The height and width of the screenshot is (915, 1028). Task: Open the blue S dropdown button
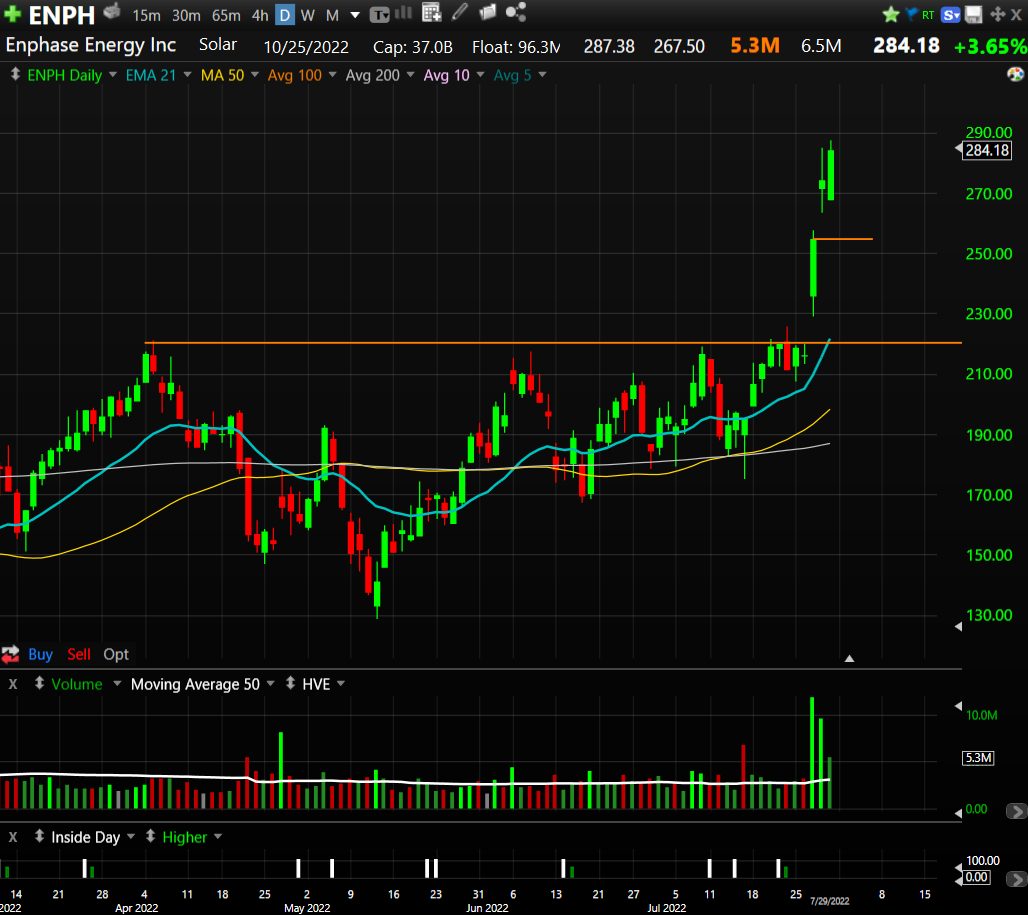coord(951,14)
